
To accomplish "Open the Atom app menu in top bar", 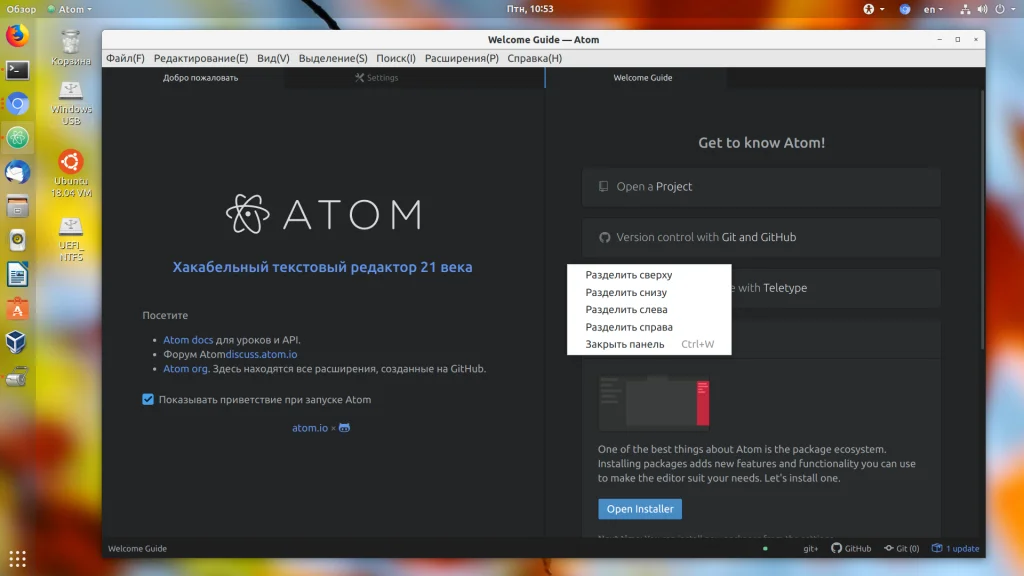I will click(x=70, y=9).
